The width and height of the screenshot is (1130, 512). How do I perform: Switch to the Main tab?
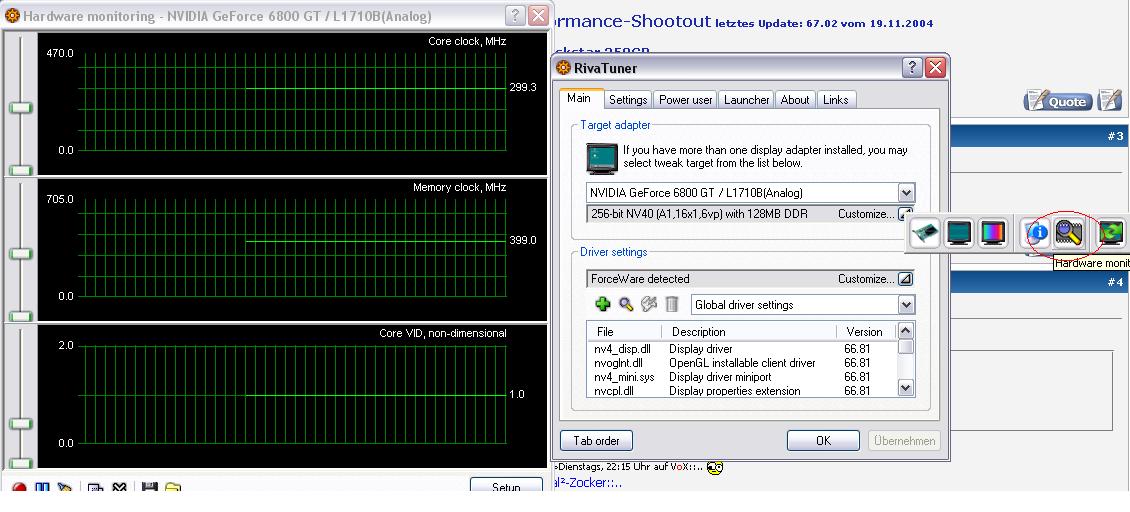[x=579, y=98]
